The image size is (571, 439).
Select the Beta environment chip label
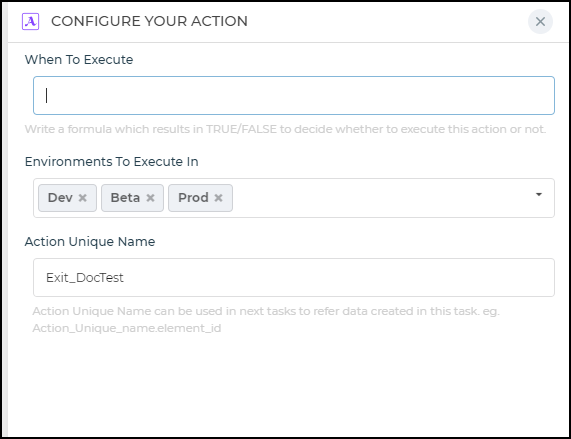coord(125,198)
